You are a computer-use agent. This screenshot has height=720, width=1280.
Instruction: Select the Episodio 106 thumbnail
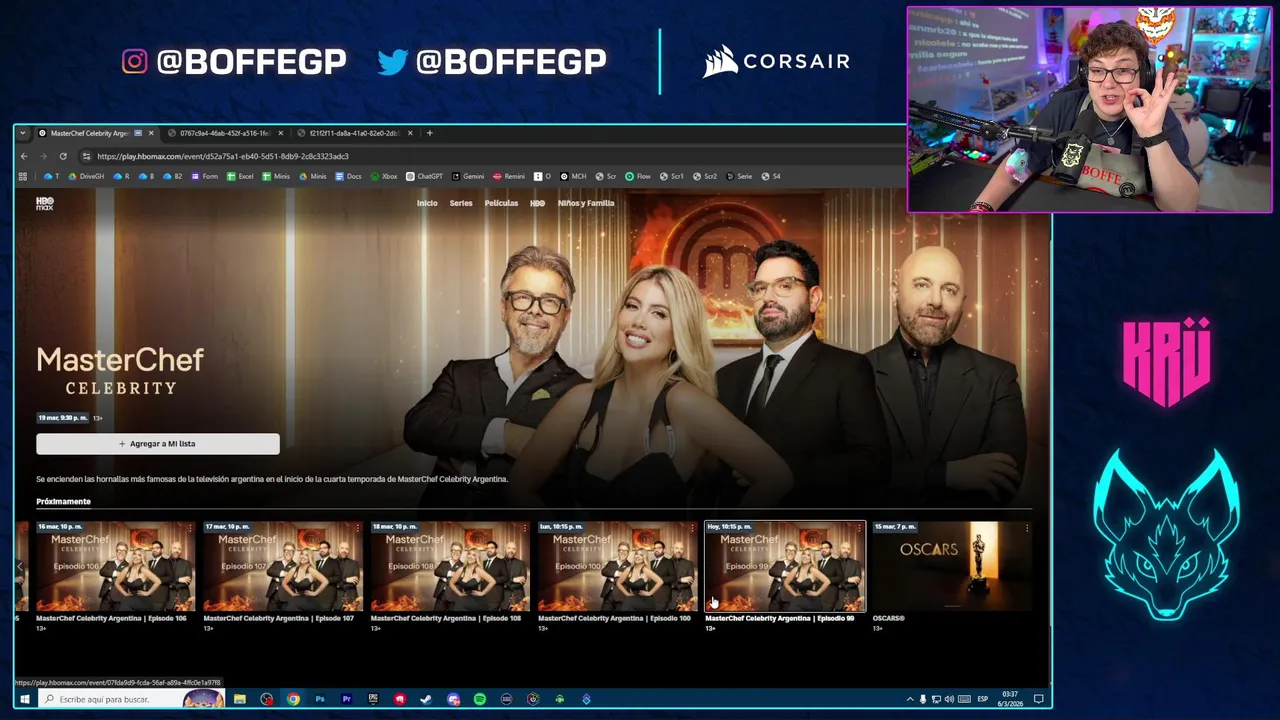(x=116, y=566)
